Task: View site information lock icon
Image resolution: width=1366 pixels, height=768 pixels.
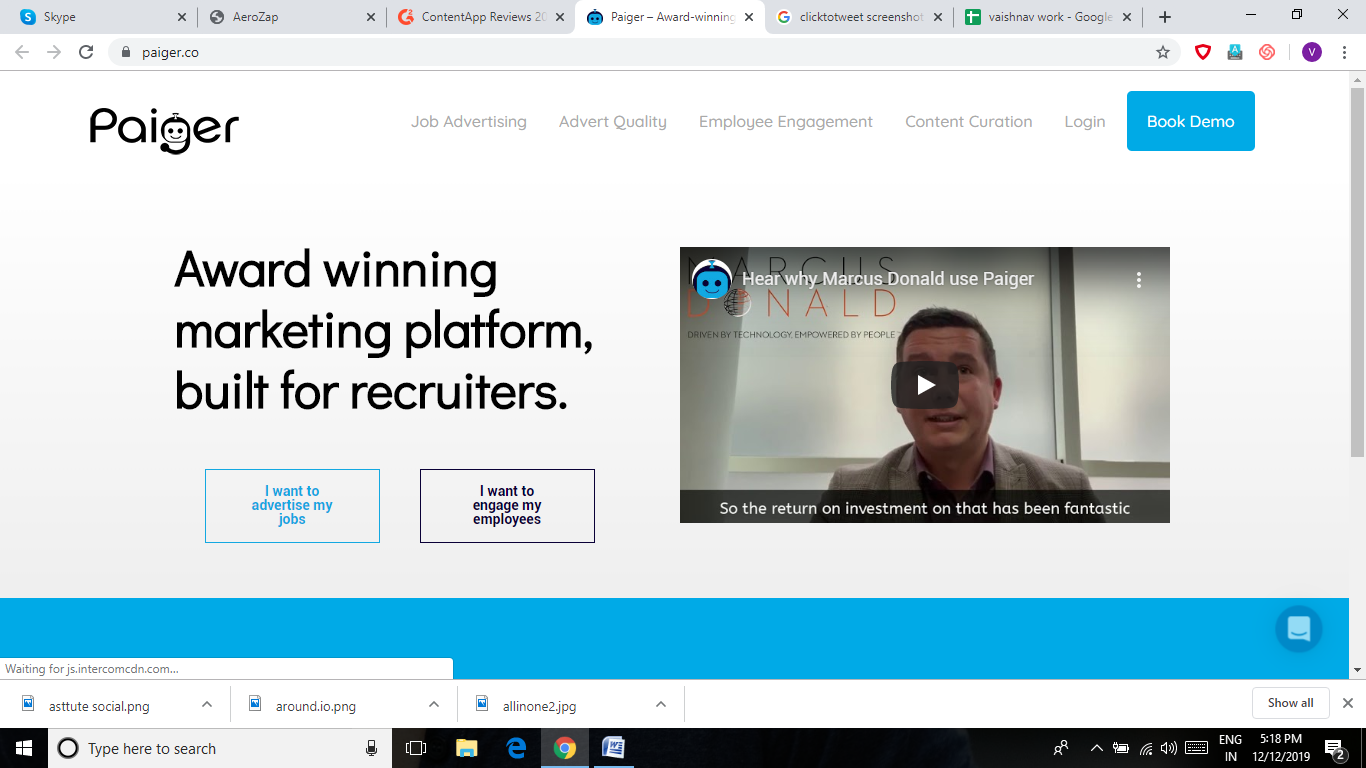Action: click(x=125, y=52)
